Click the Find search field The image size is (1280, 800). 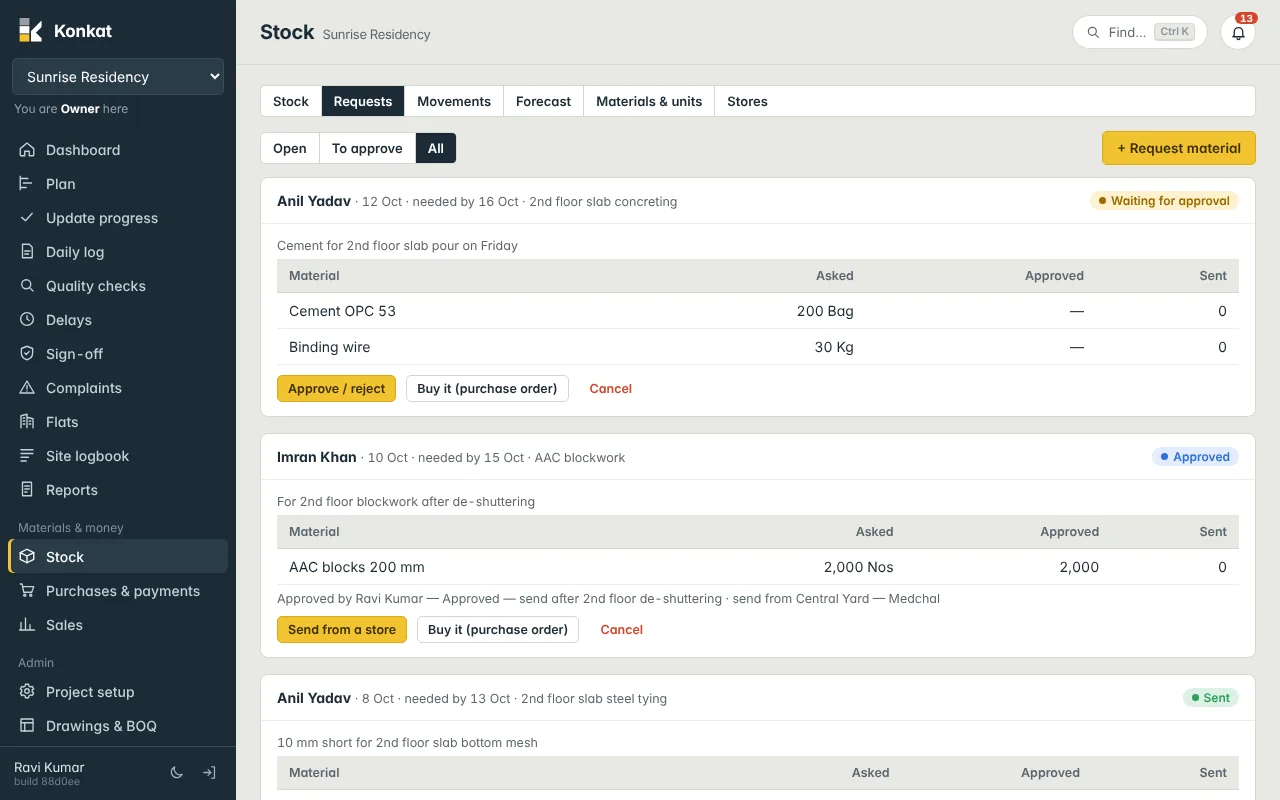[1140, 32]
